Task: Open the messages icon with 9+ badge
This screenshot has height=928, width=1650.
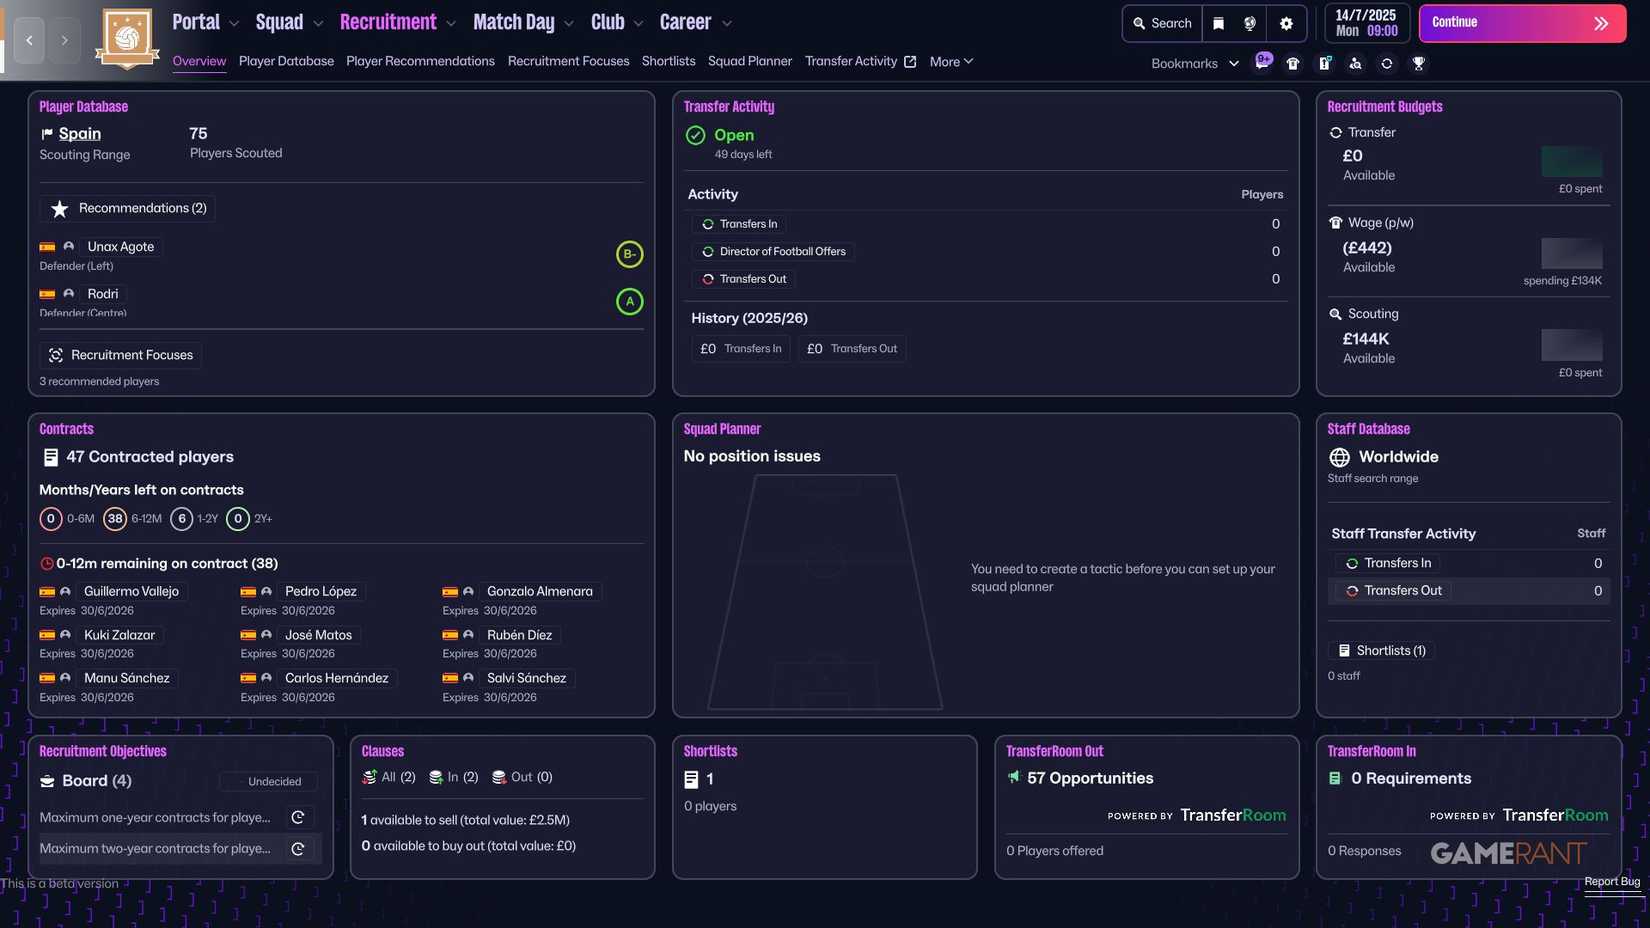Action: point(1263,62)
